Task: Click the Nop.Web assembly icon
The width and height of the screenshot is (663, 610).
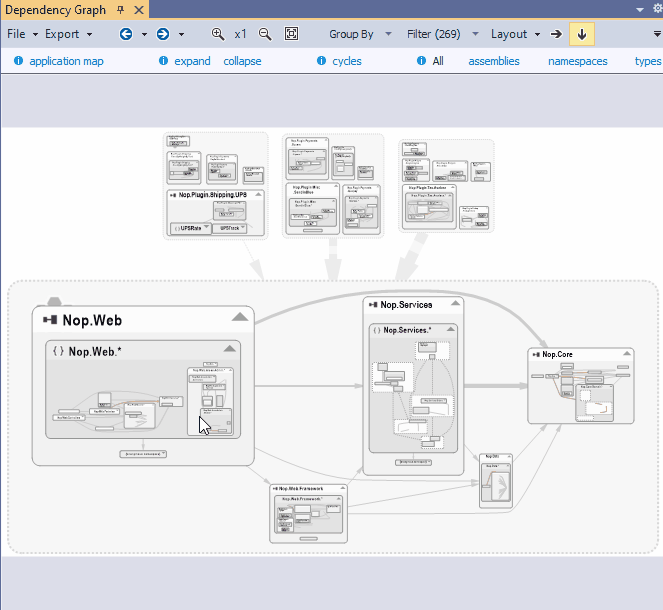Action: tap(50, 320)
